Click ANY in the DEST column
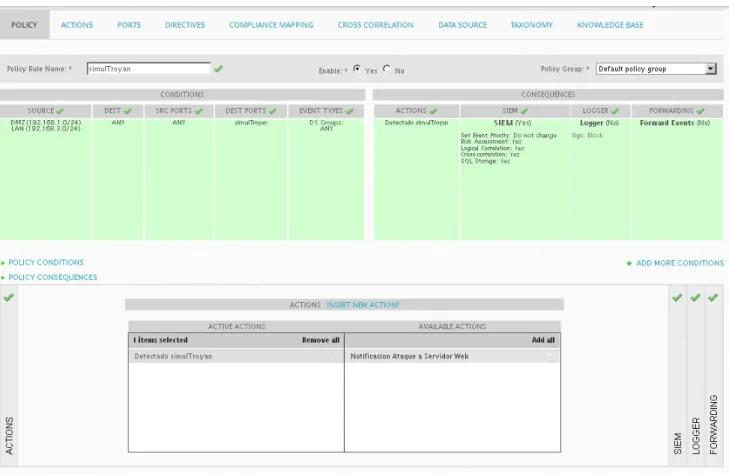Viewport: 729px width, 474px height. point(118,123)
